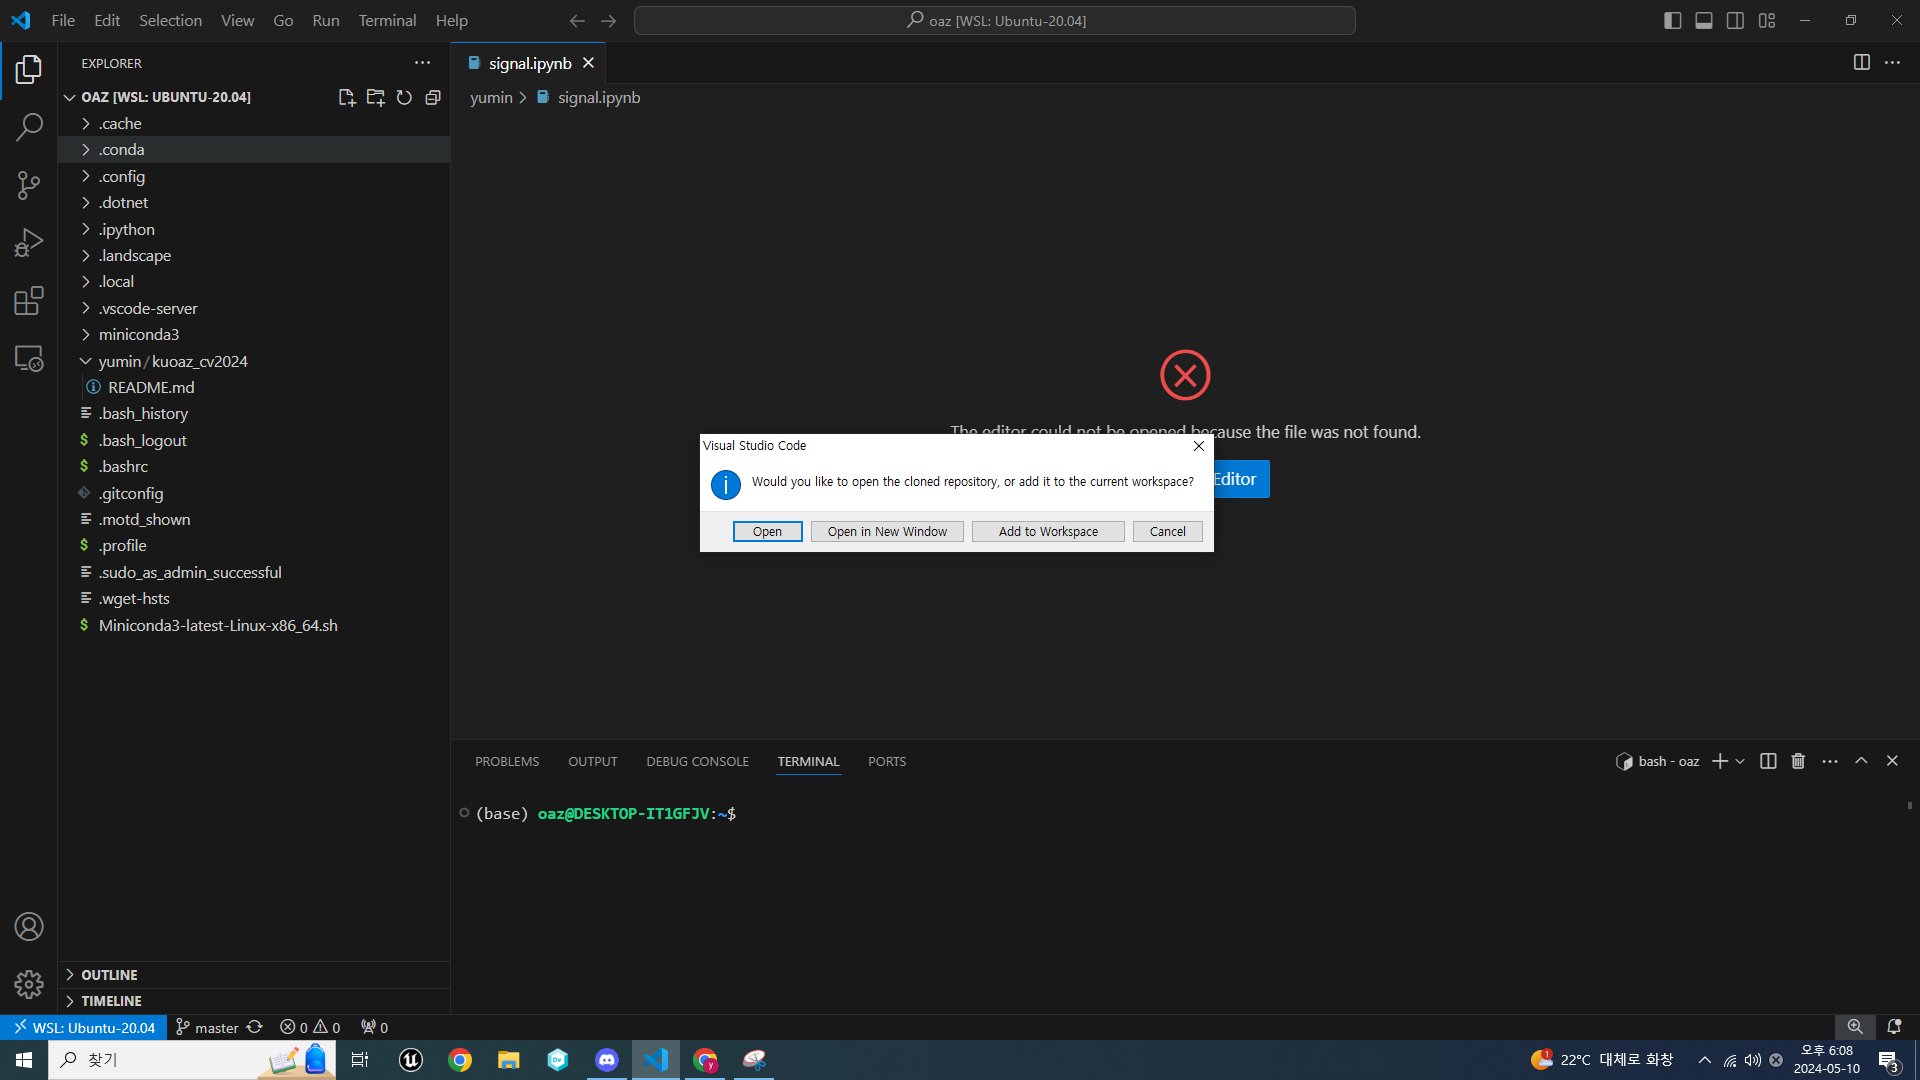The width and height of the screenshot is (1920, 1080).
Task: Open the Run and Debug view
Action: 29,243
